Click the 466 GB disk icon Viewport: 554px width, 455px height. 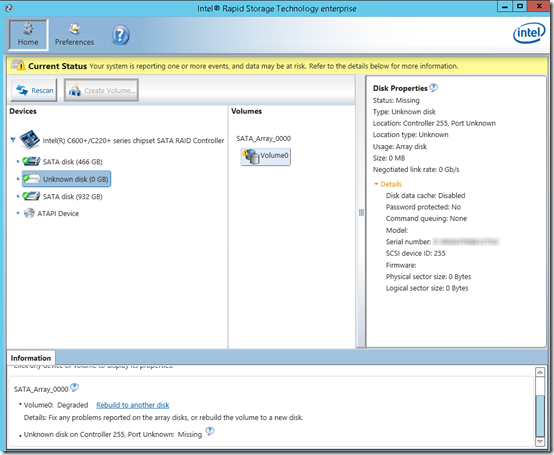(31, 161)
